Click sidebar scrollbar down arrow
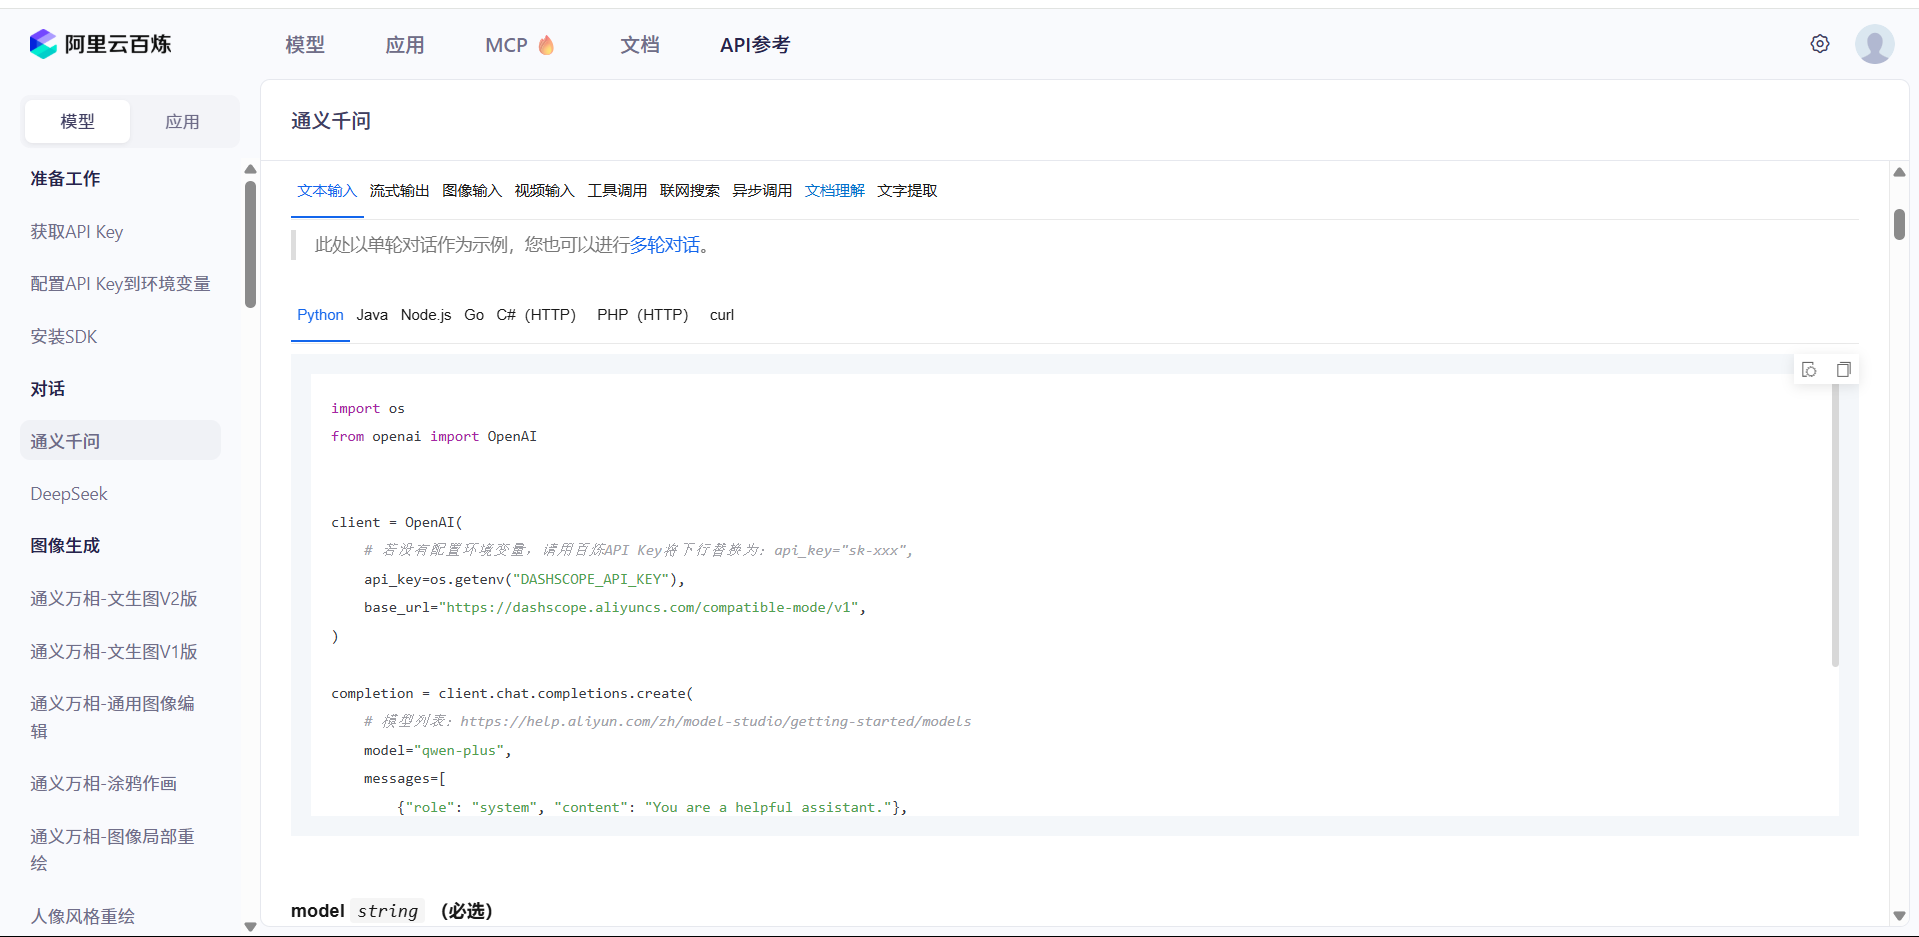The height and width of the screenshot is (937, 1919). point(250,927)
